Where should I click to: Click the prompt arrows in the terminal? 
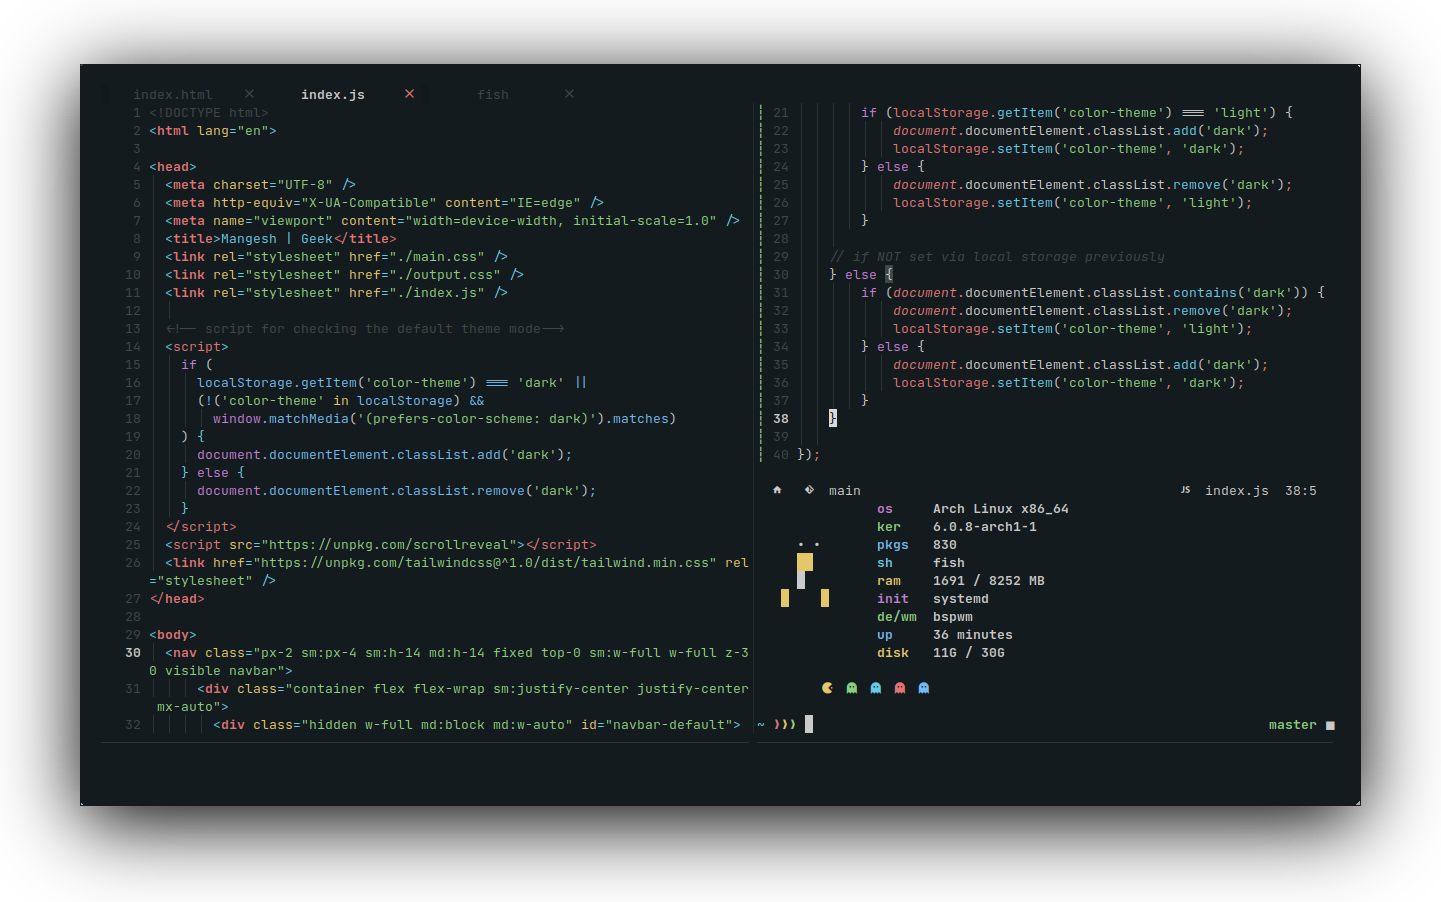785,724
